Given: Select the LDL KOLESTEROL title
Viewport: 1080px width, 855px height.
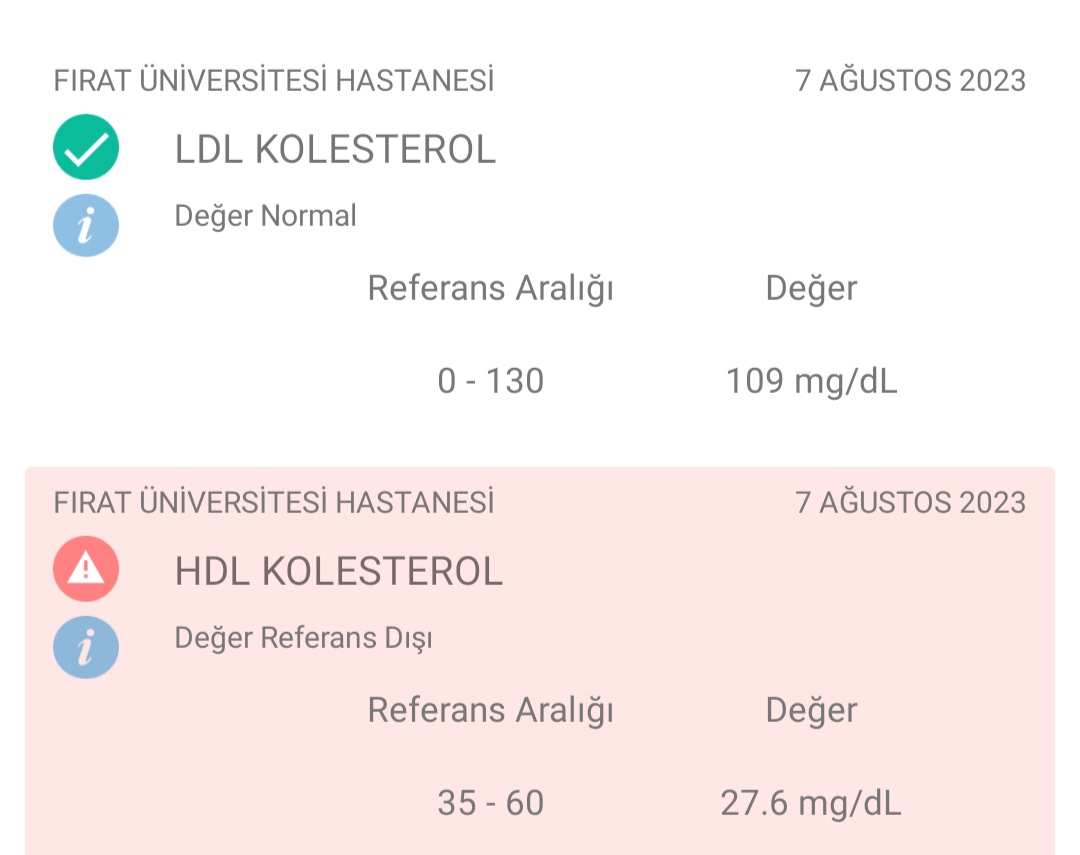Looking at the screenshot, I should [x=335, y=150].
